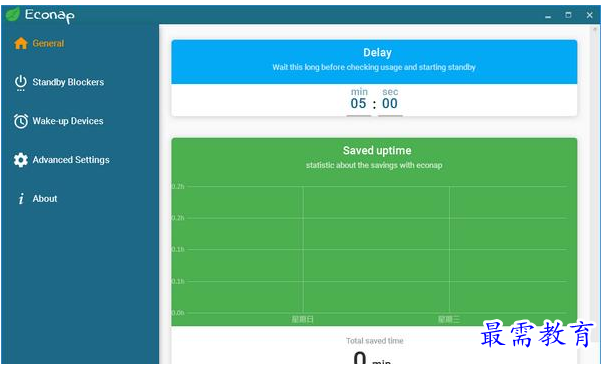Click the gear icon for Advanced Settings

pos(21,160)
